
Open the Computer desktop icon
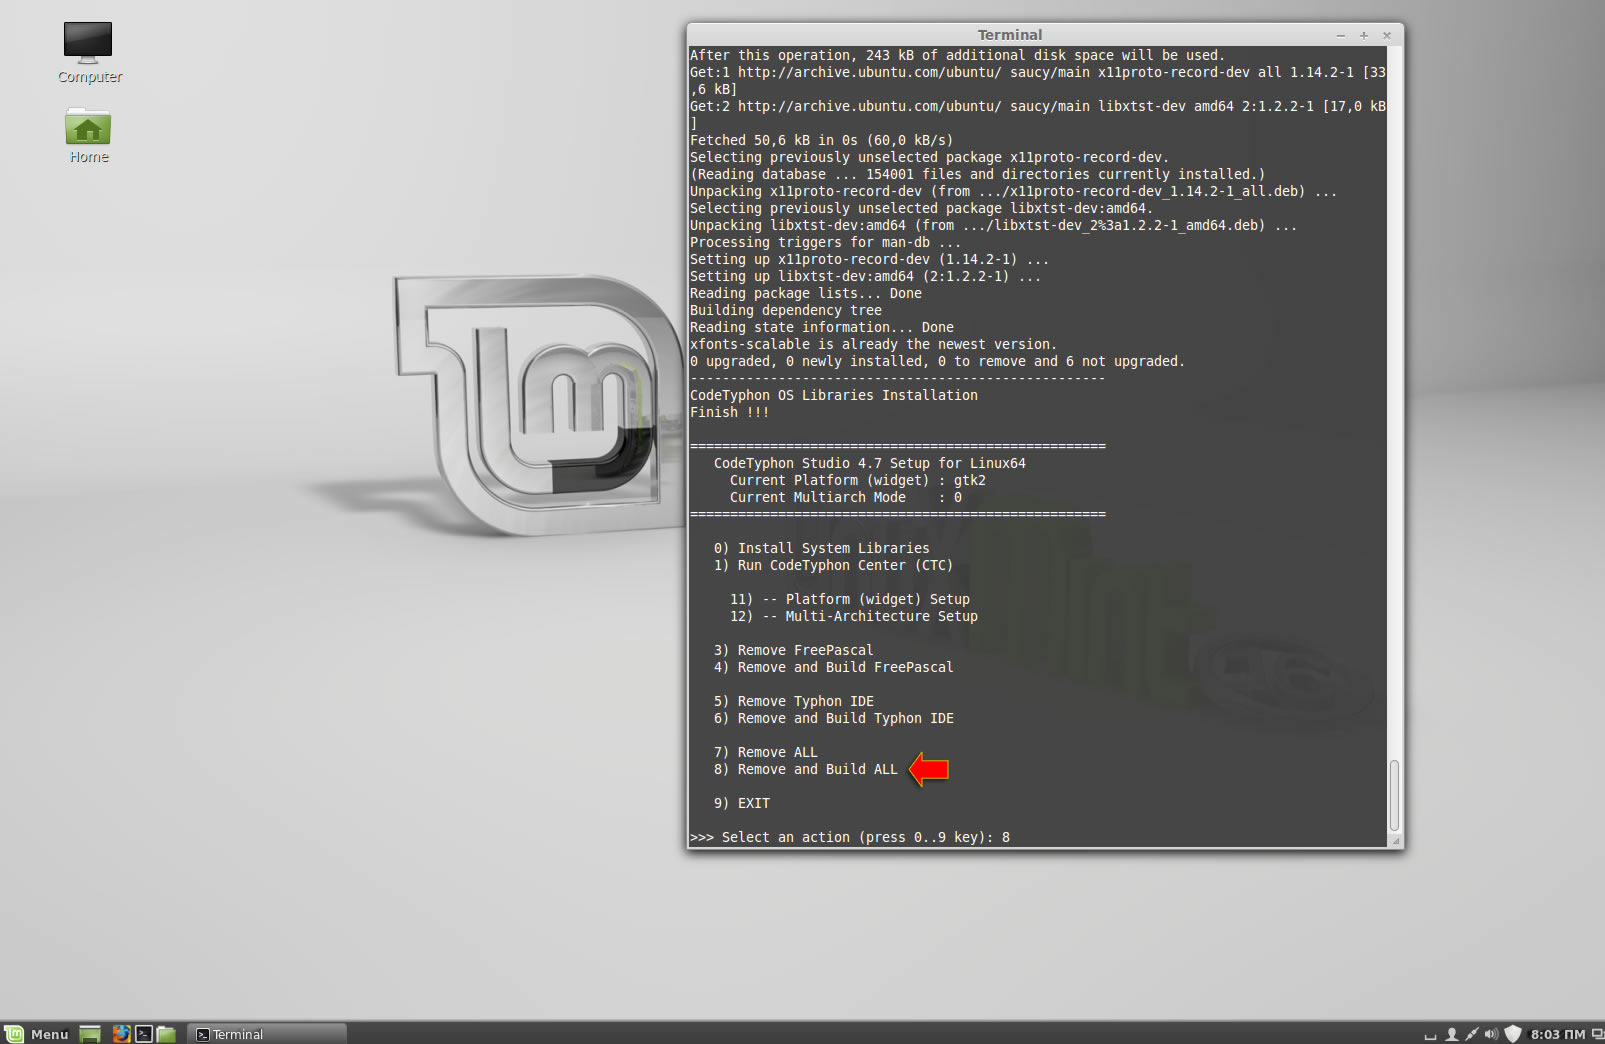click(88, 53)
